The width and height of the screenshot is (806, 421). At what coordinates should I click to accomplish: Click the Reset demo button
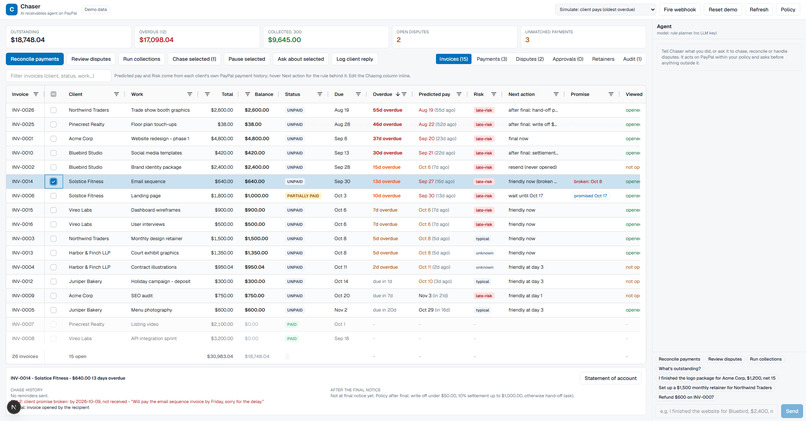click(723, 9)
